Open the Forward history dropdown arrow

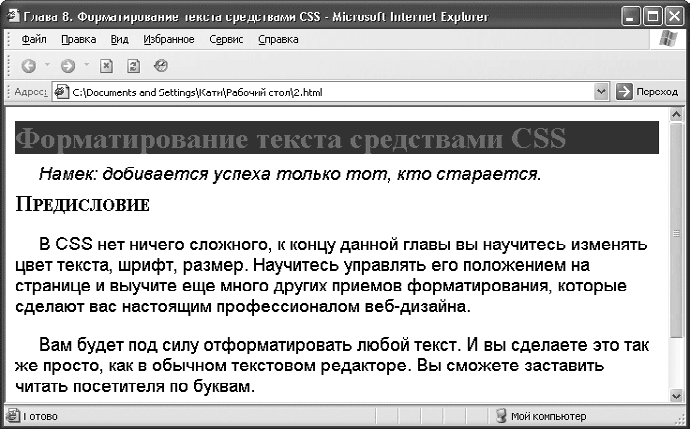(x=86, y=66)
